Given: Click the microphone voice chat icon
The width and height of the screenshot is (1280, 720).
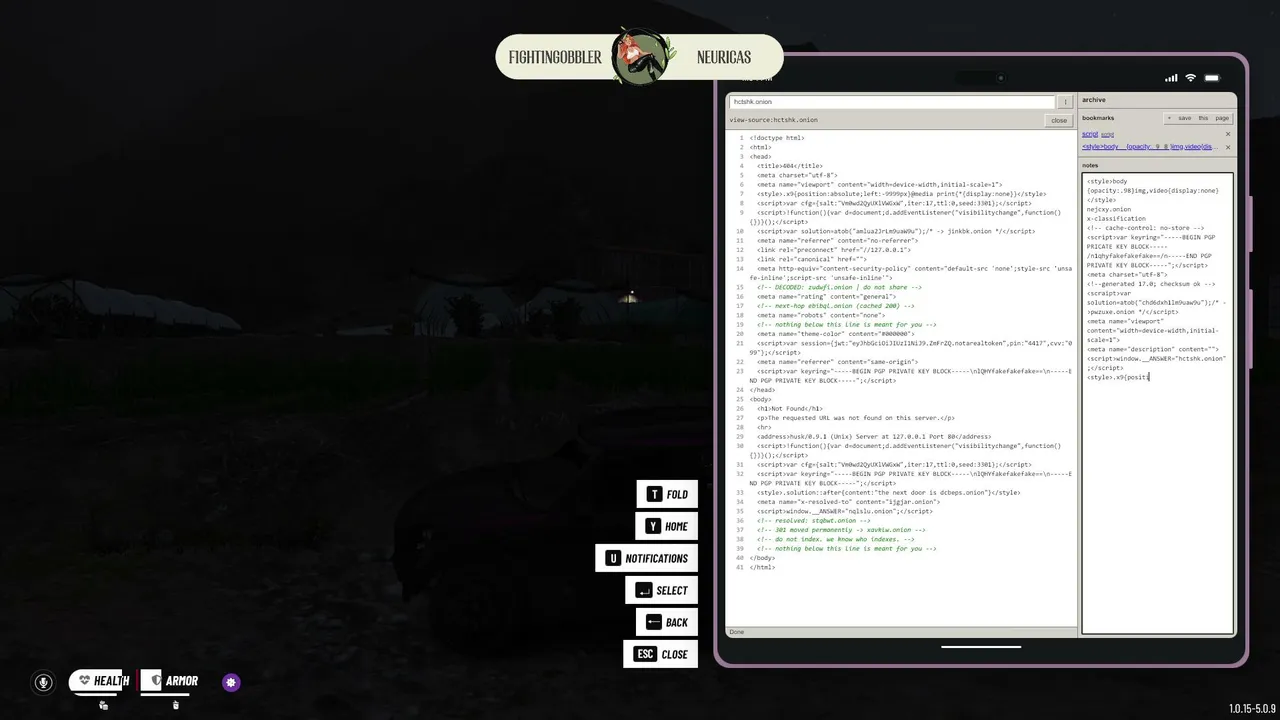Looking at the screenshot, I should coord(43,682).
